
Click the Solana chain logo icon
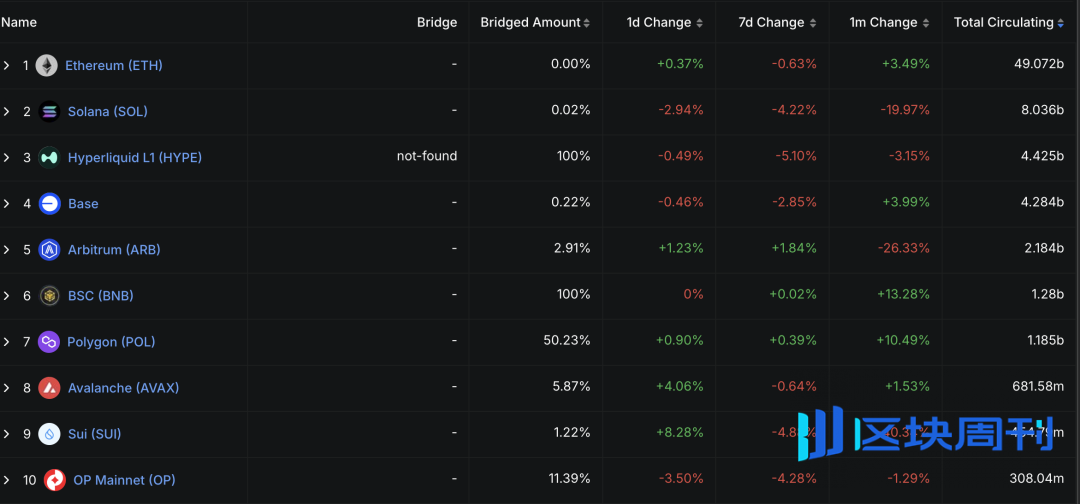49,111
